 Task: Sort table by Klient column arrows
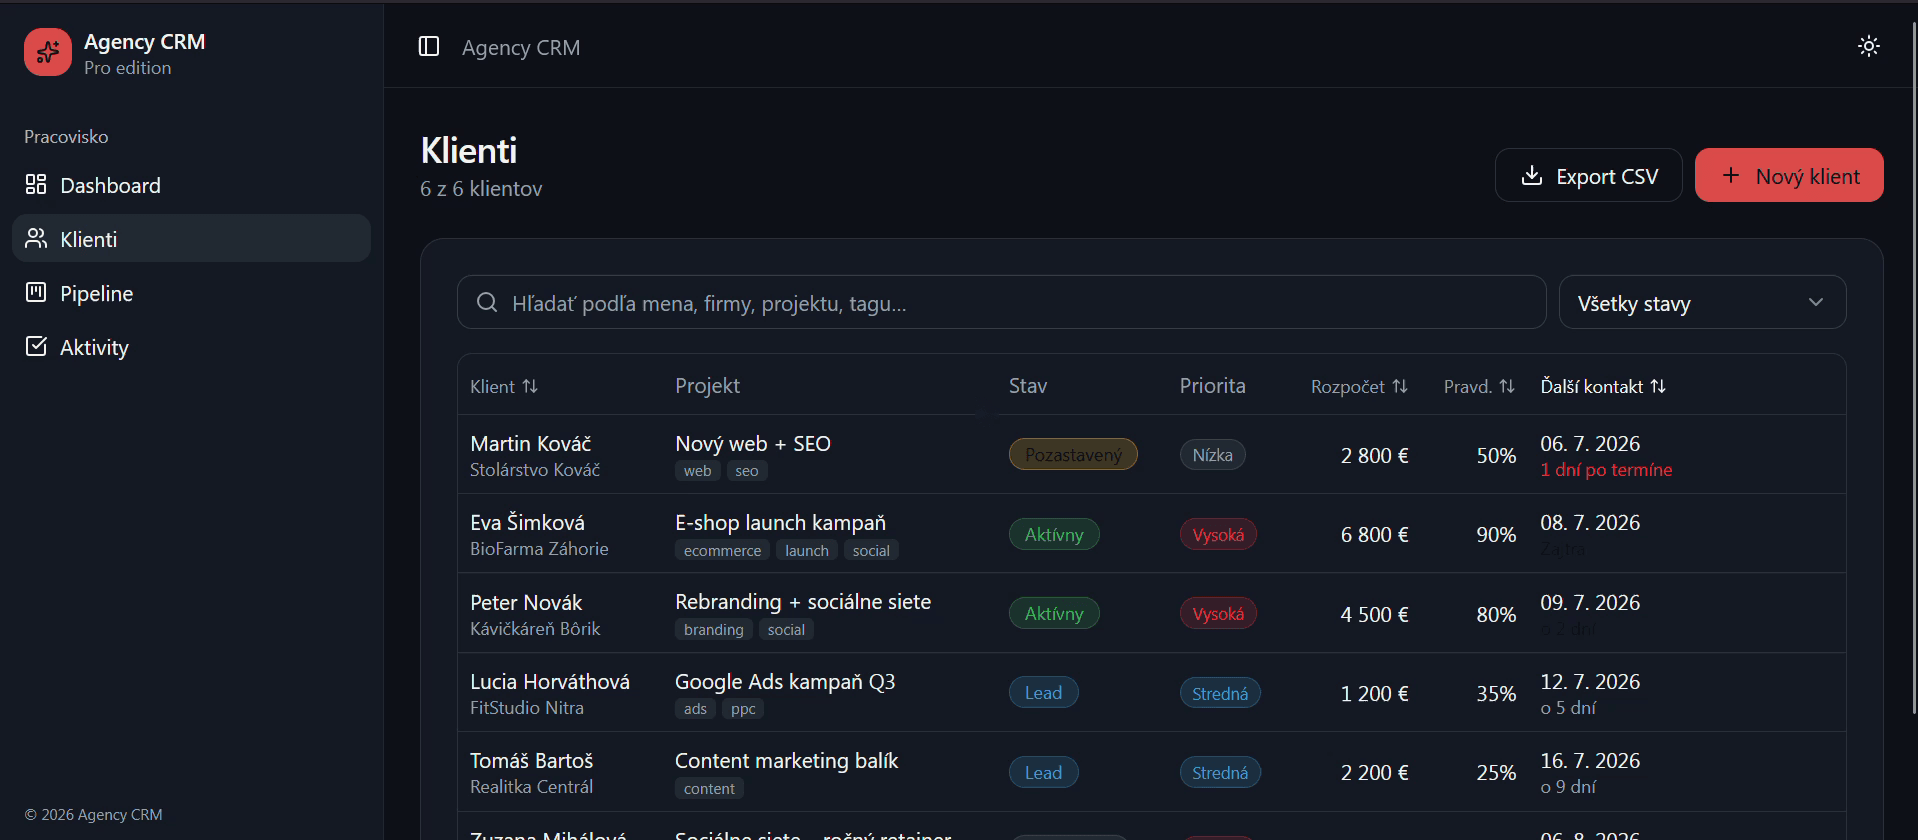(x=530, y=386)
